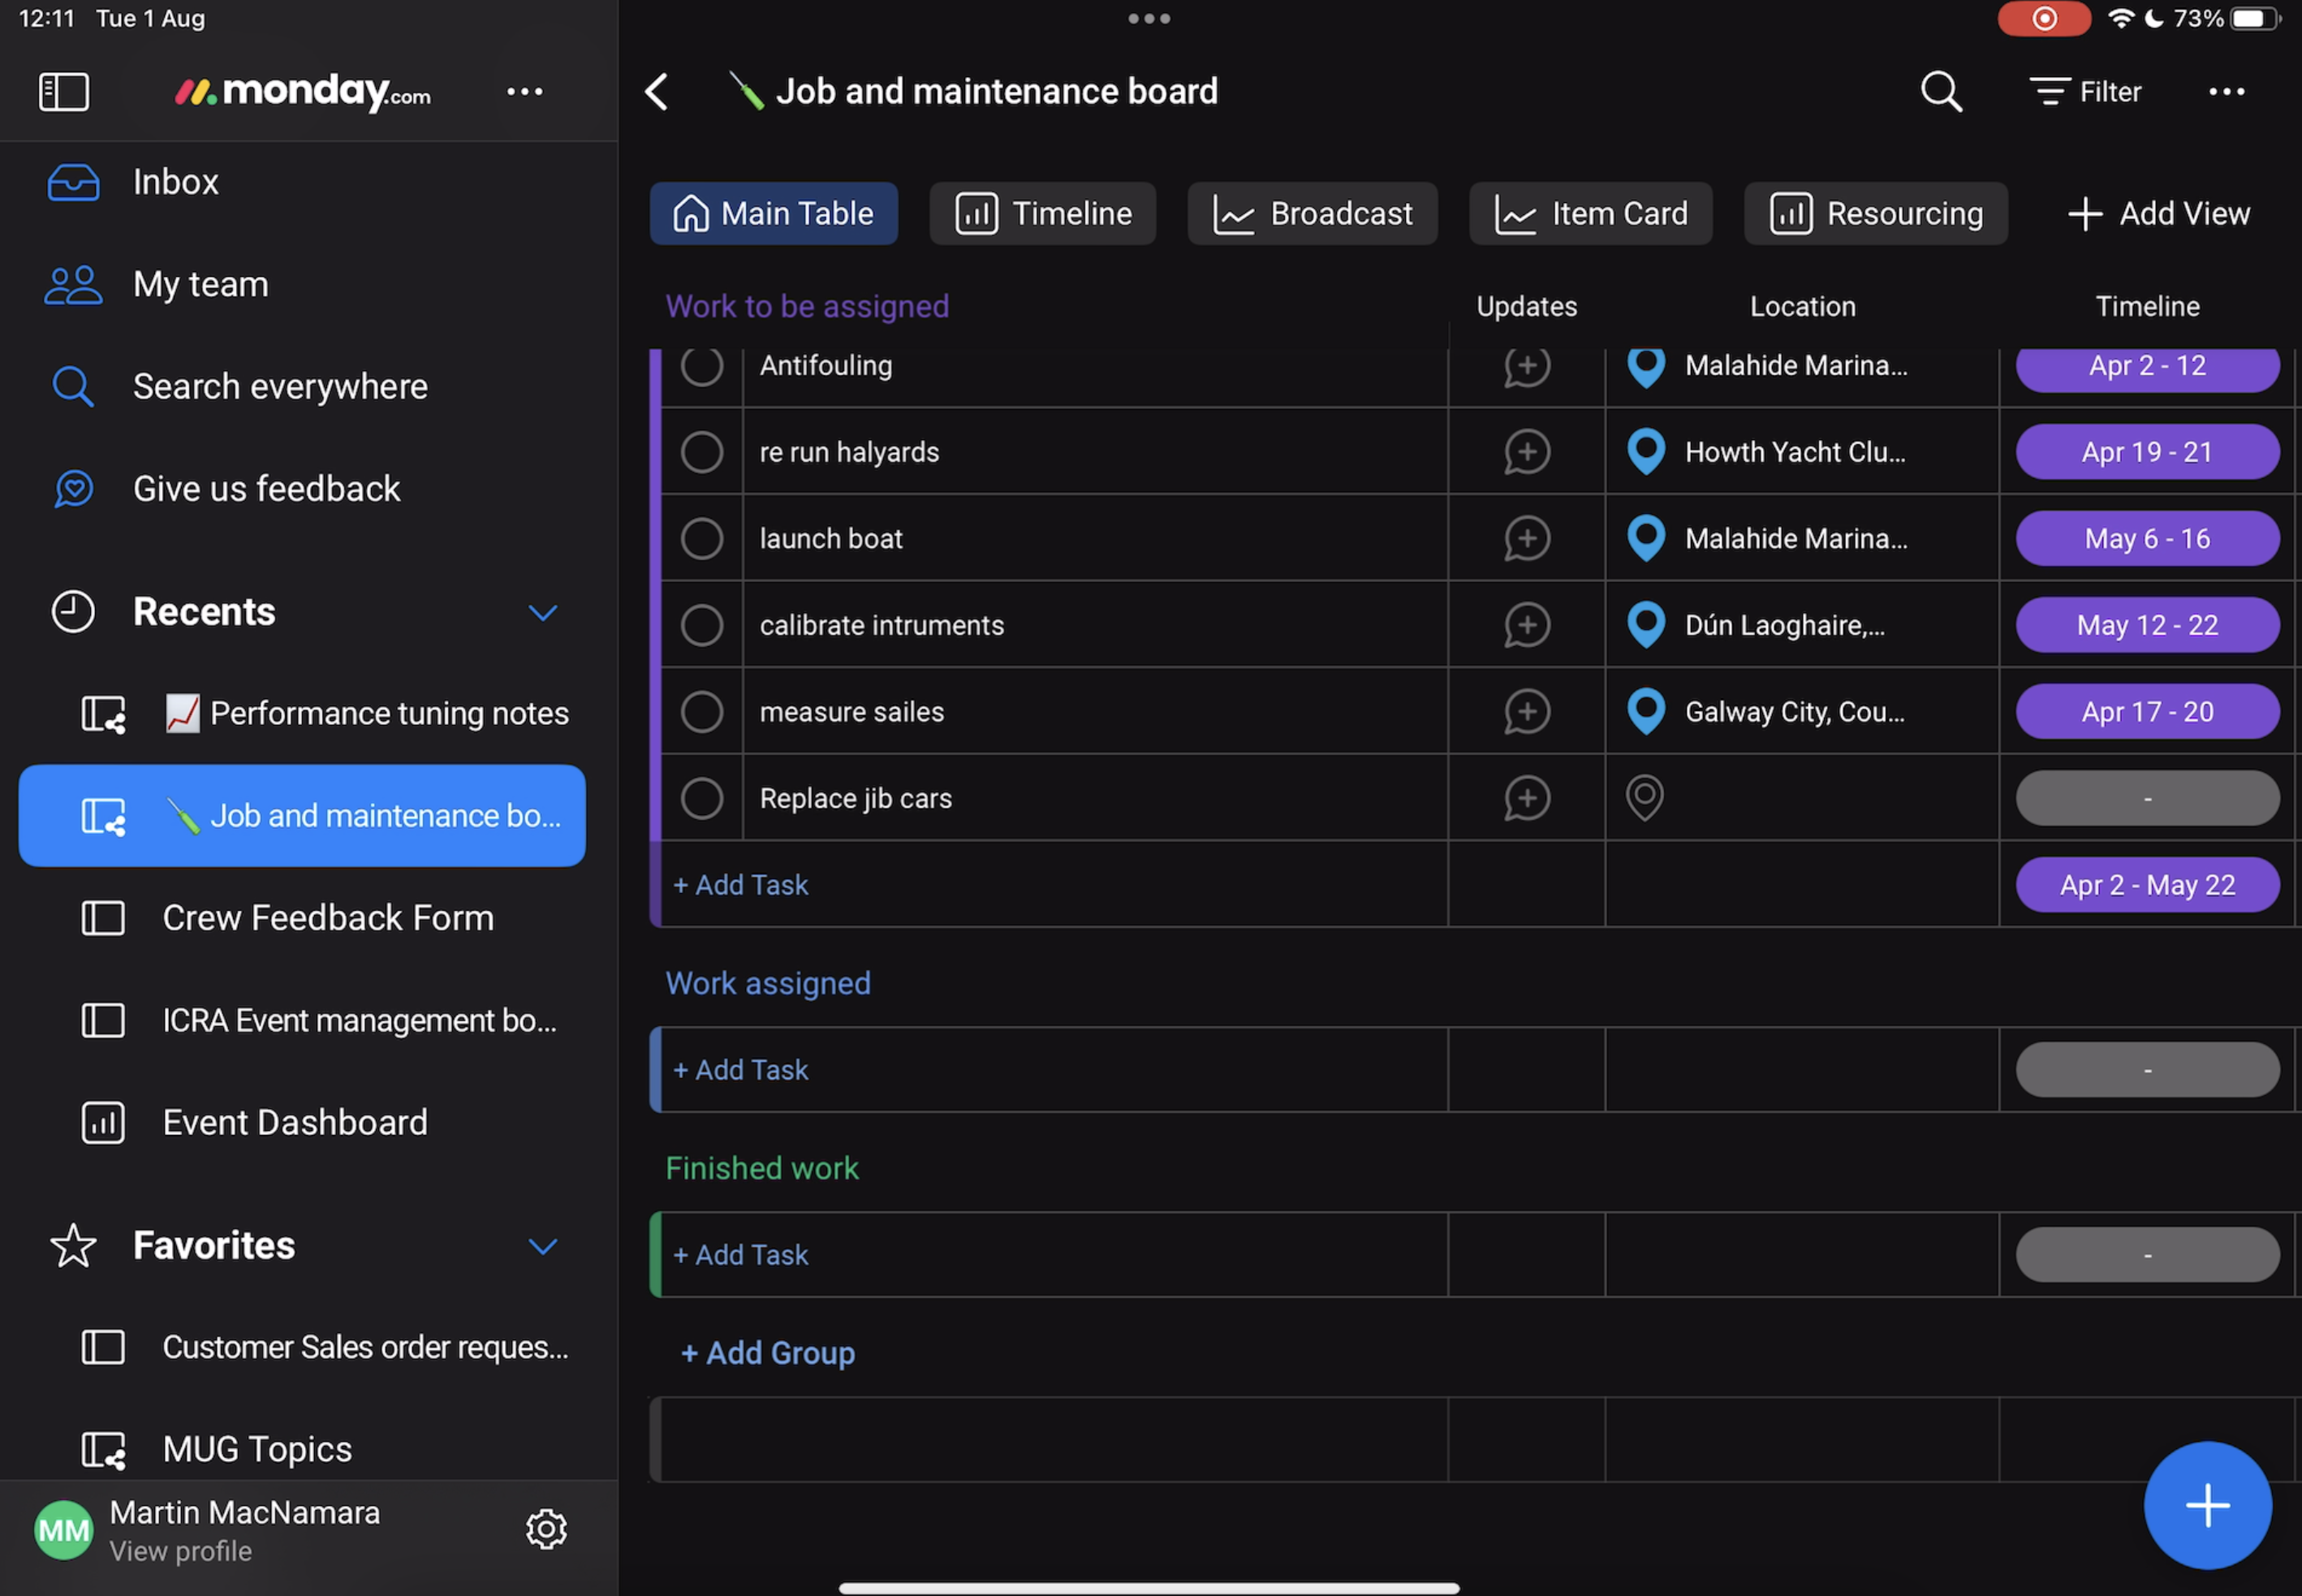Select the re run halyards checkbox circle
Viewport: 2302px width, 1596px height.
702,452
